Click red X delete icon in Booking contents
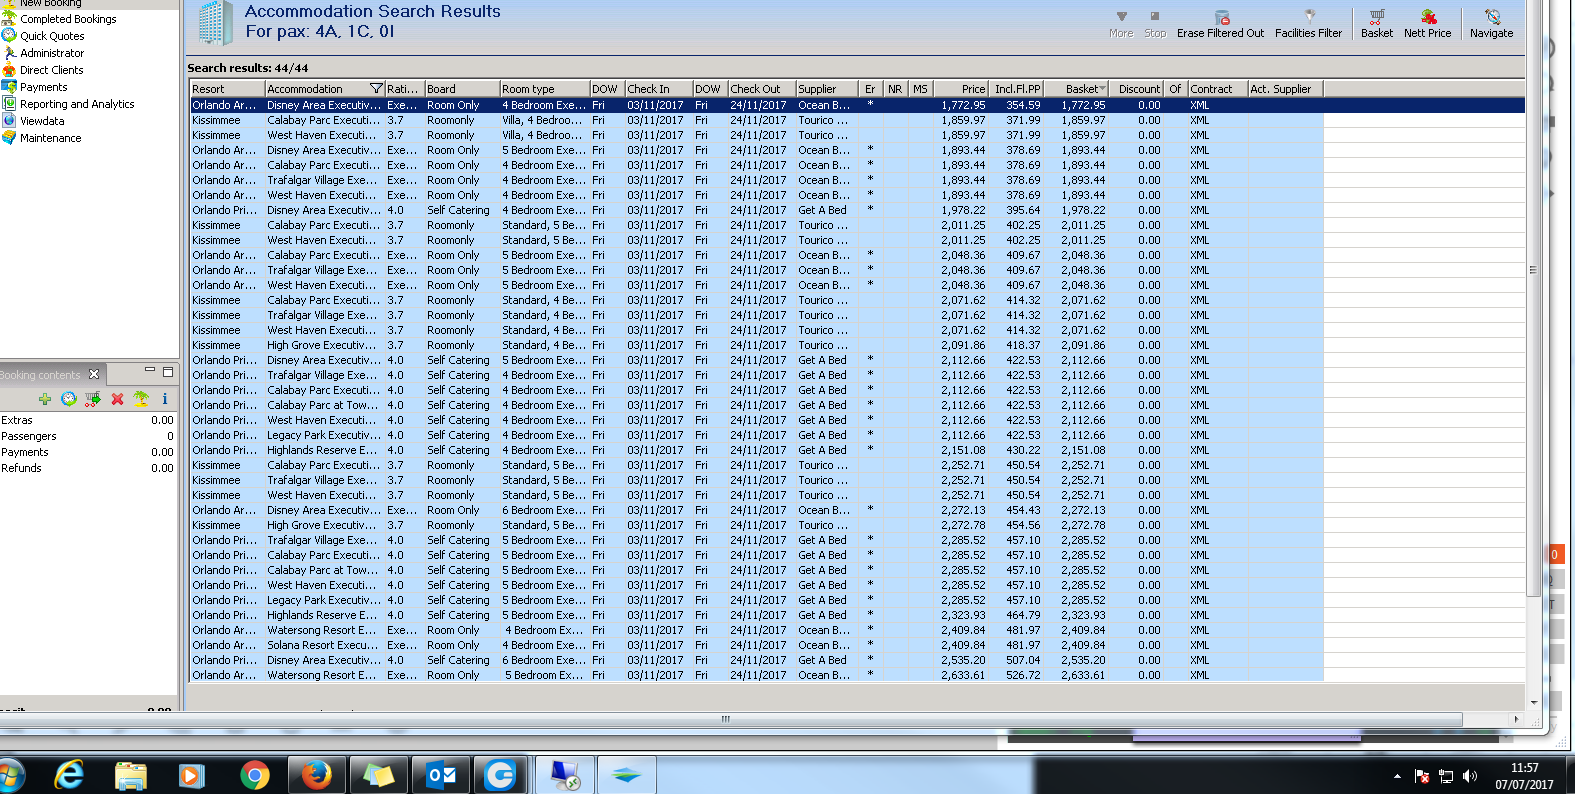The width and height of the screenshot is (1575, 794). 117,399
